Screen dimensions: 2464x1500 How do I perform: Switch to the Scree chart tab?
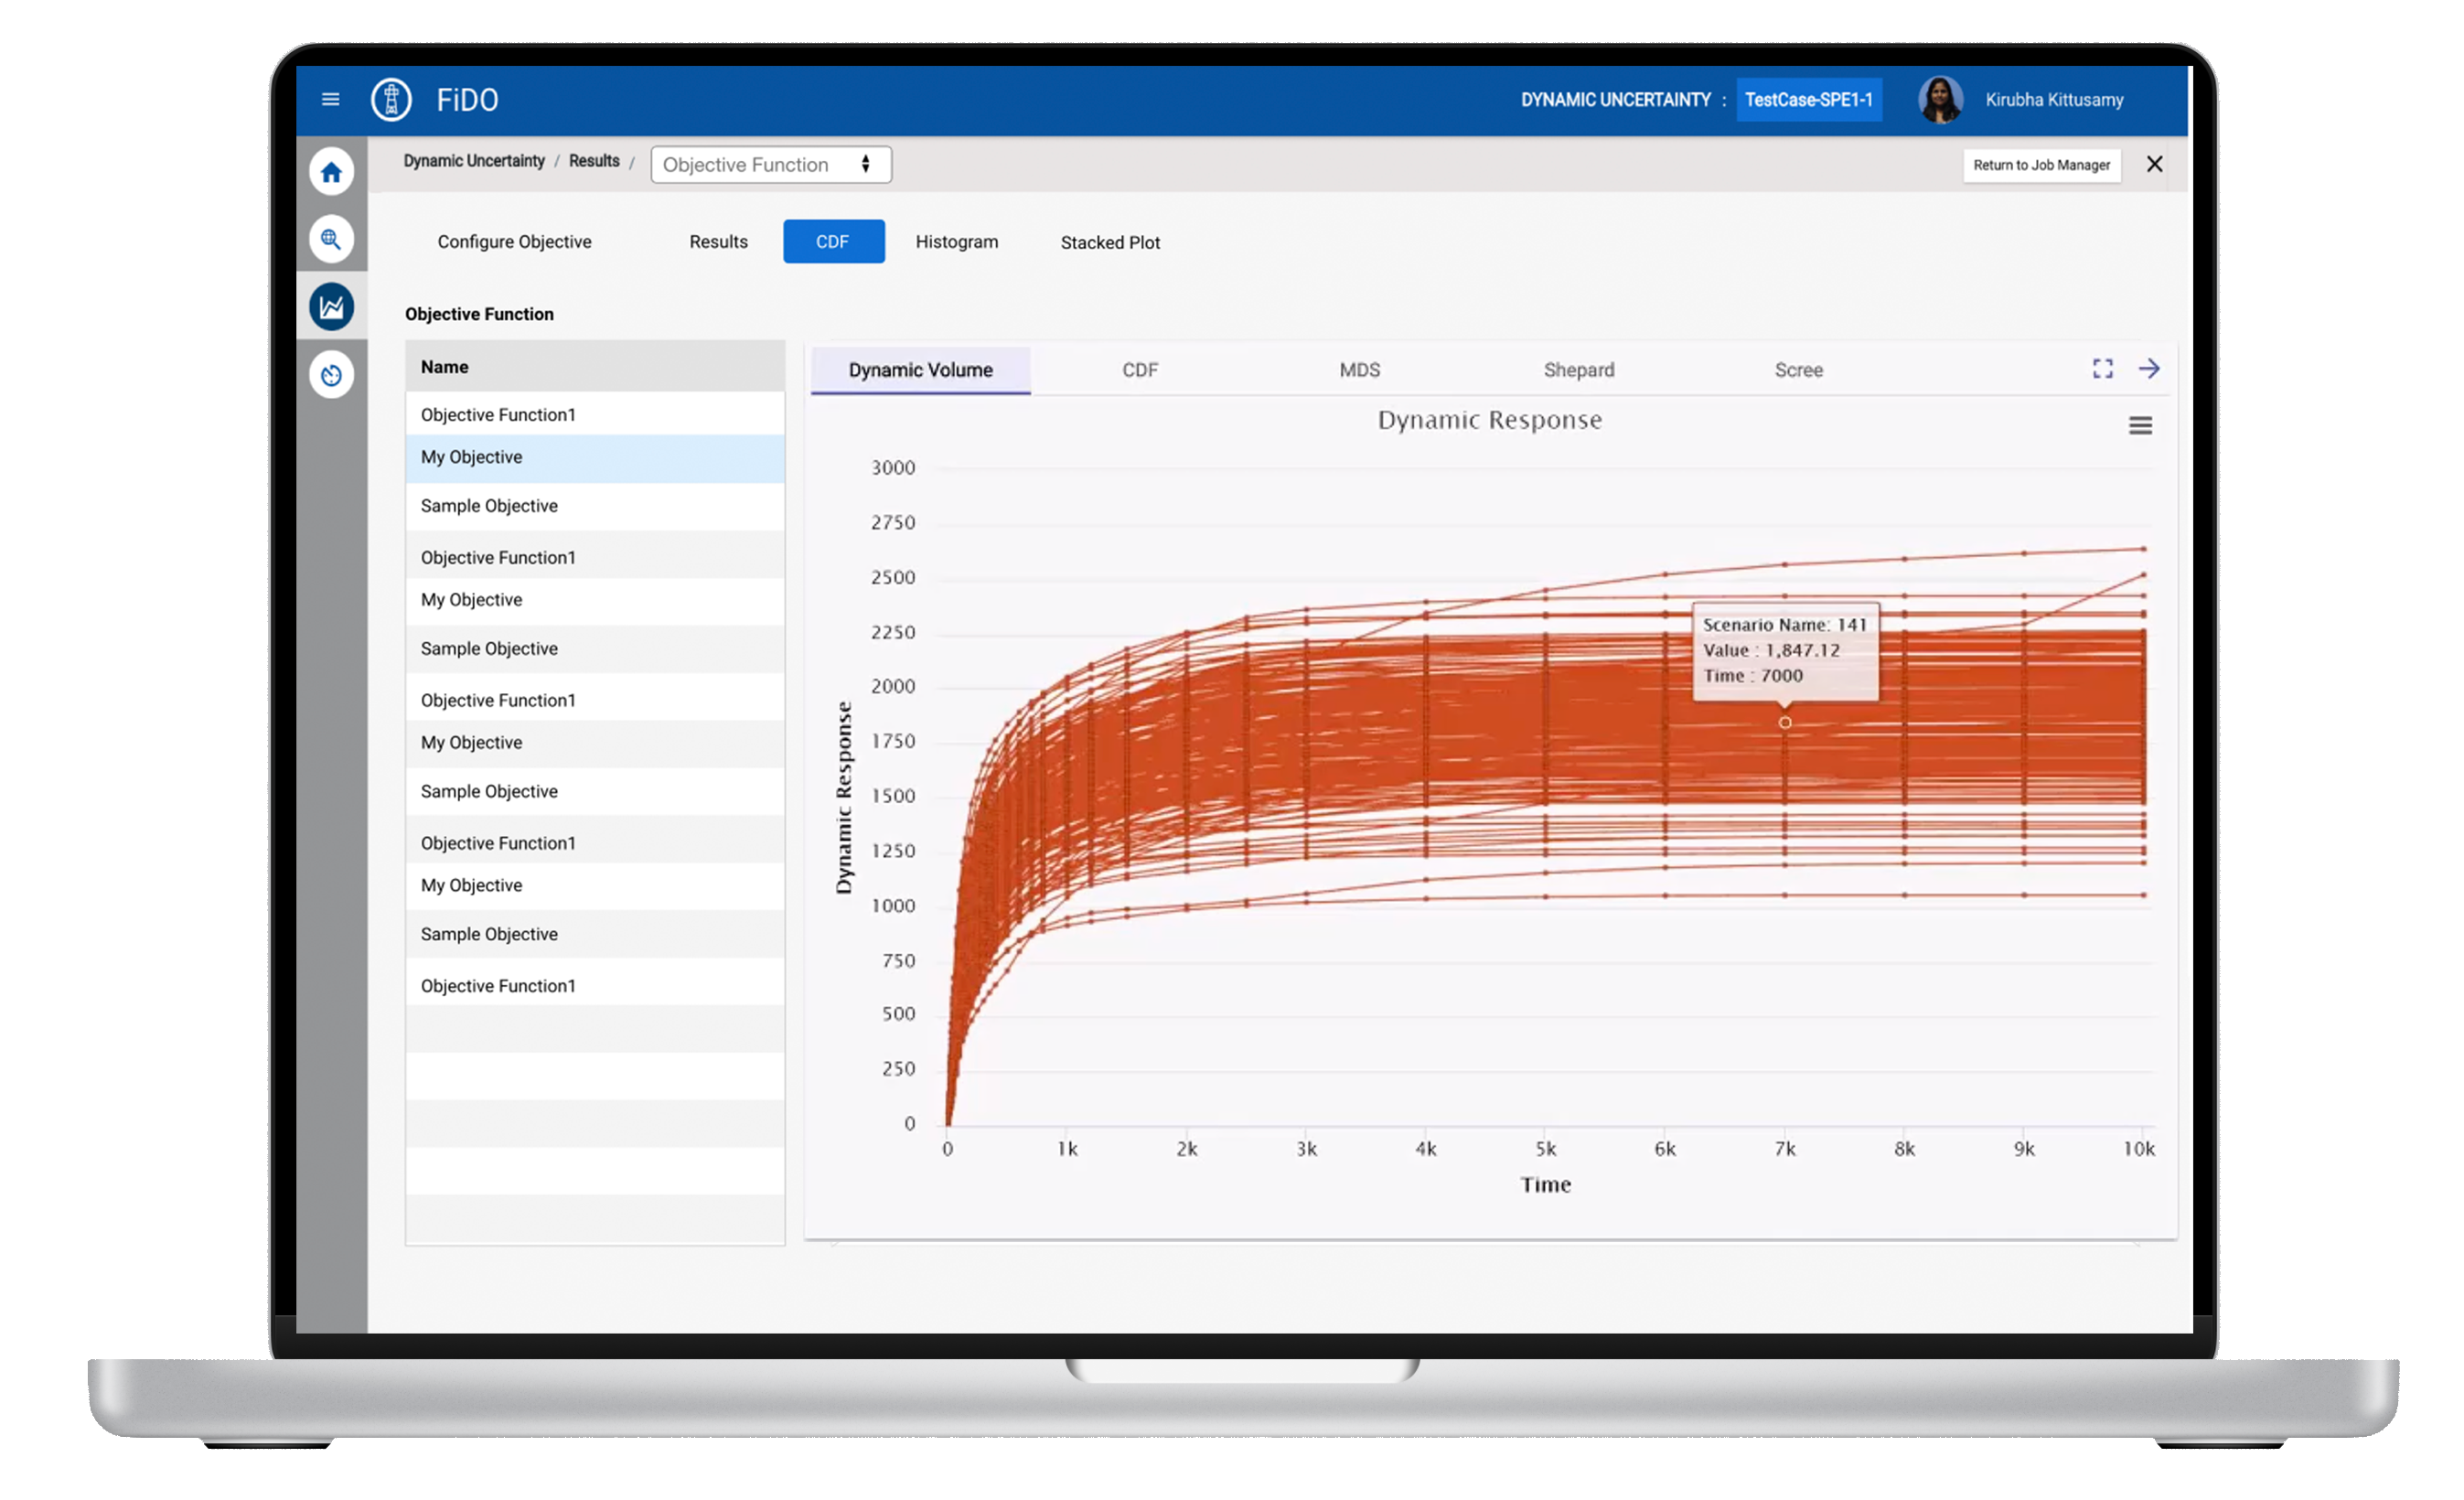[1798, 370]
